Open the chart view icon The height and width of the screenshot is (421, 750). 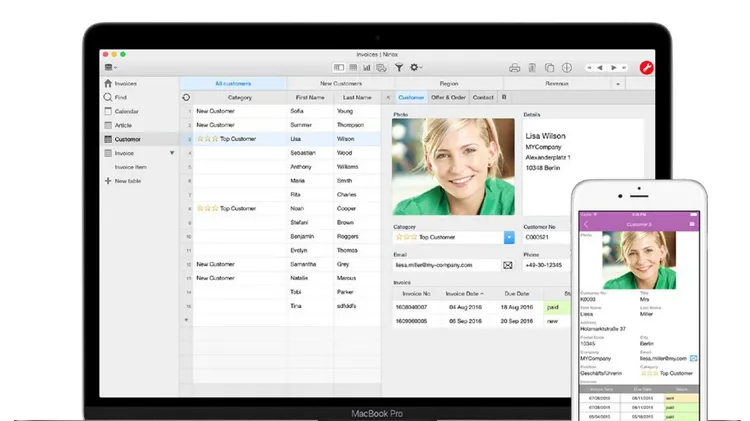pyautogui.click(x=366, y=68)
